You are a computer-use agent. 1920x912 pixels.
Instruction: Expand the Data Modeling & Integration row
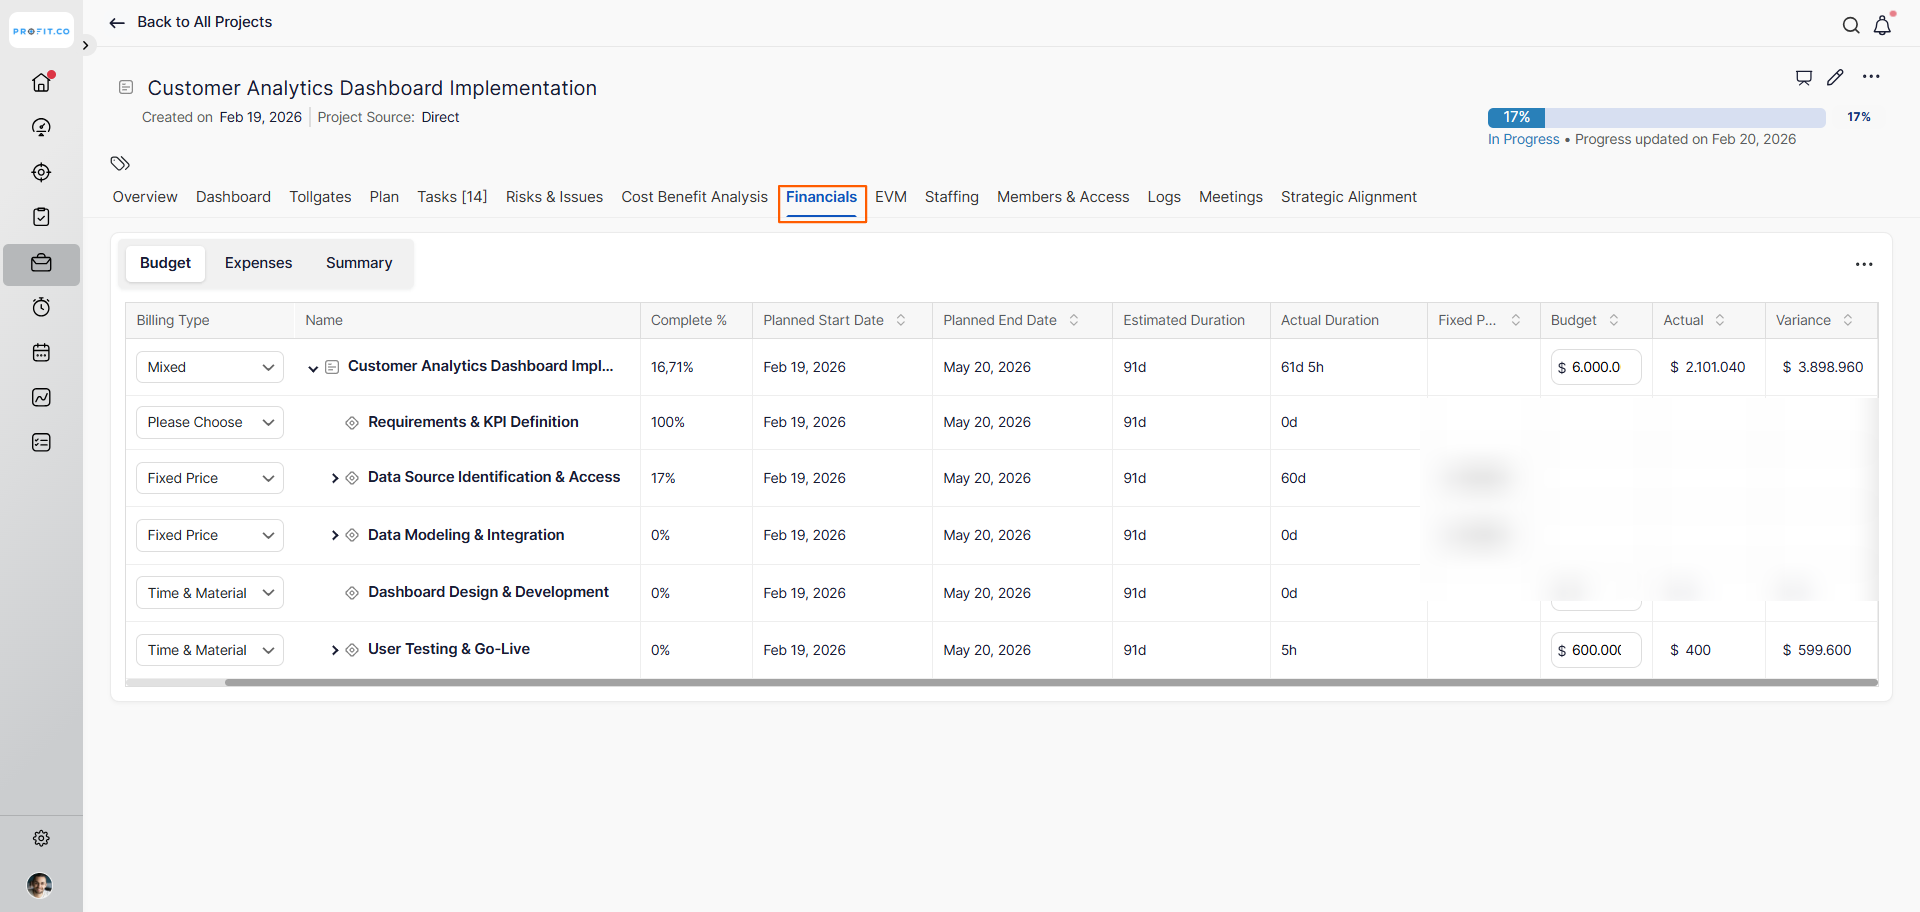(335, 535)
